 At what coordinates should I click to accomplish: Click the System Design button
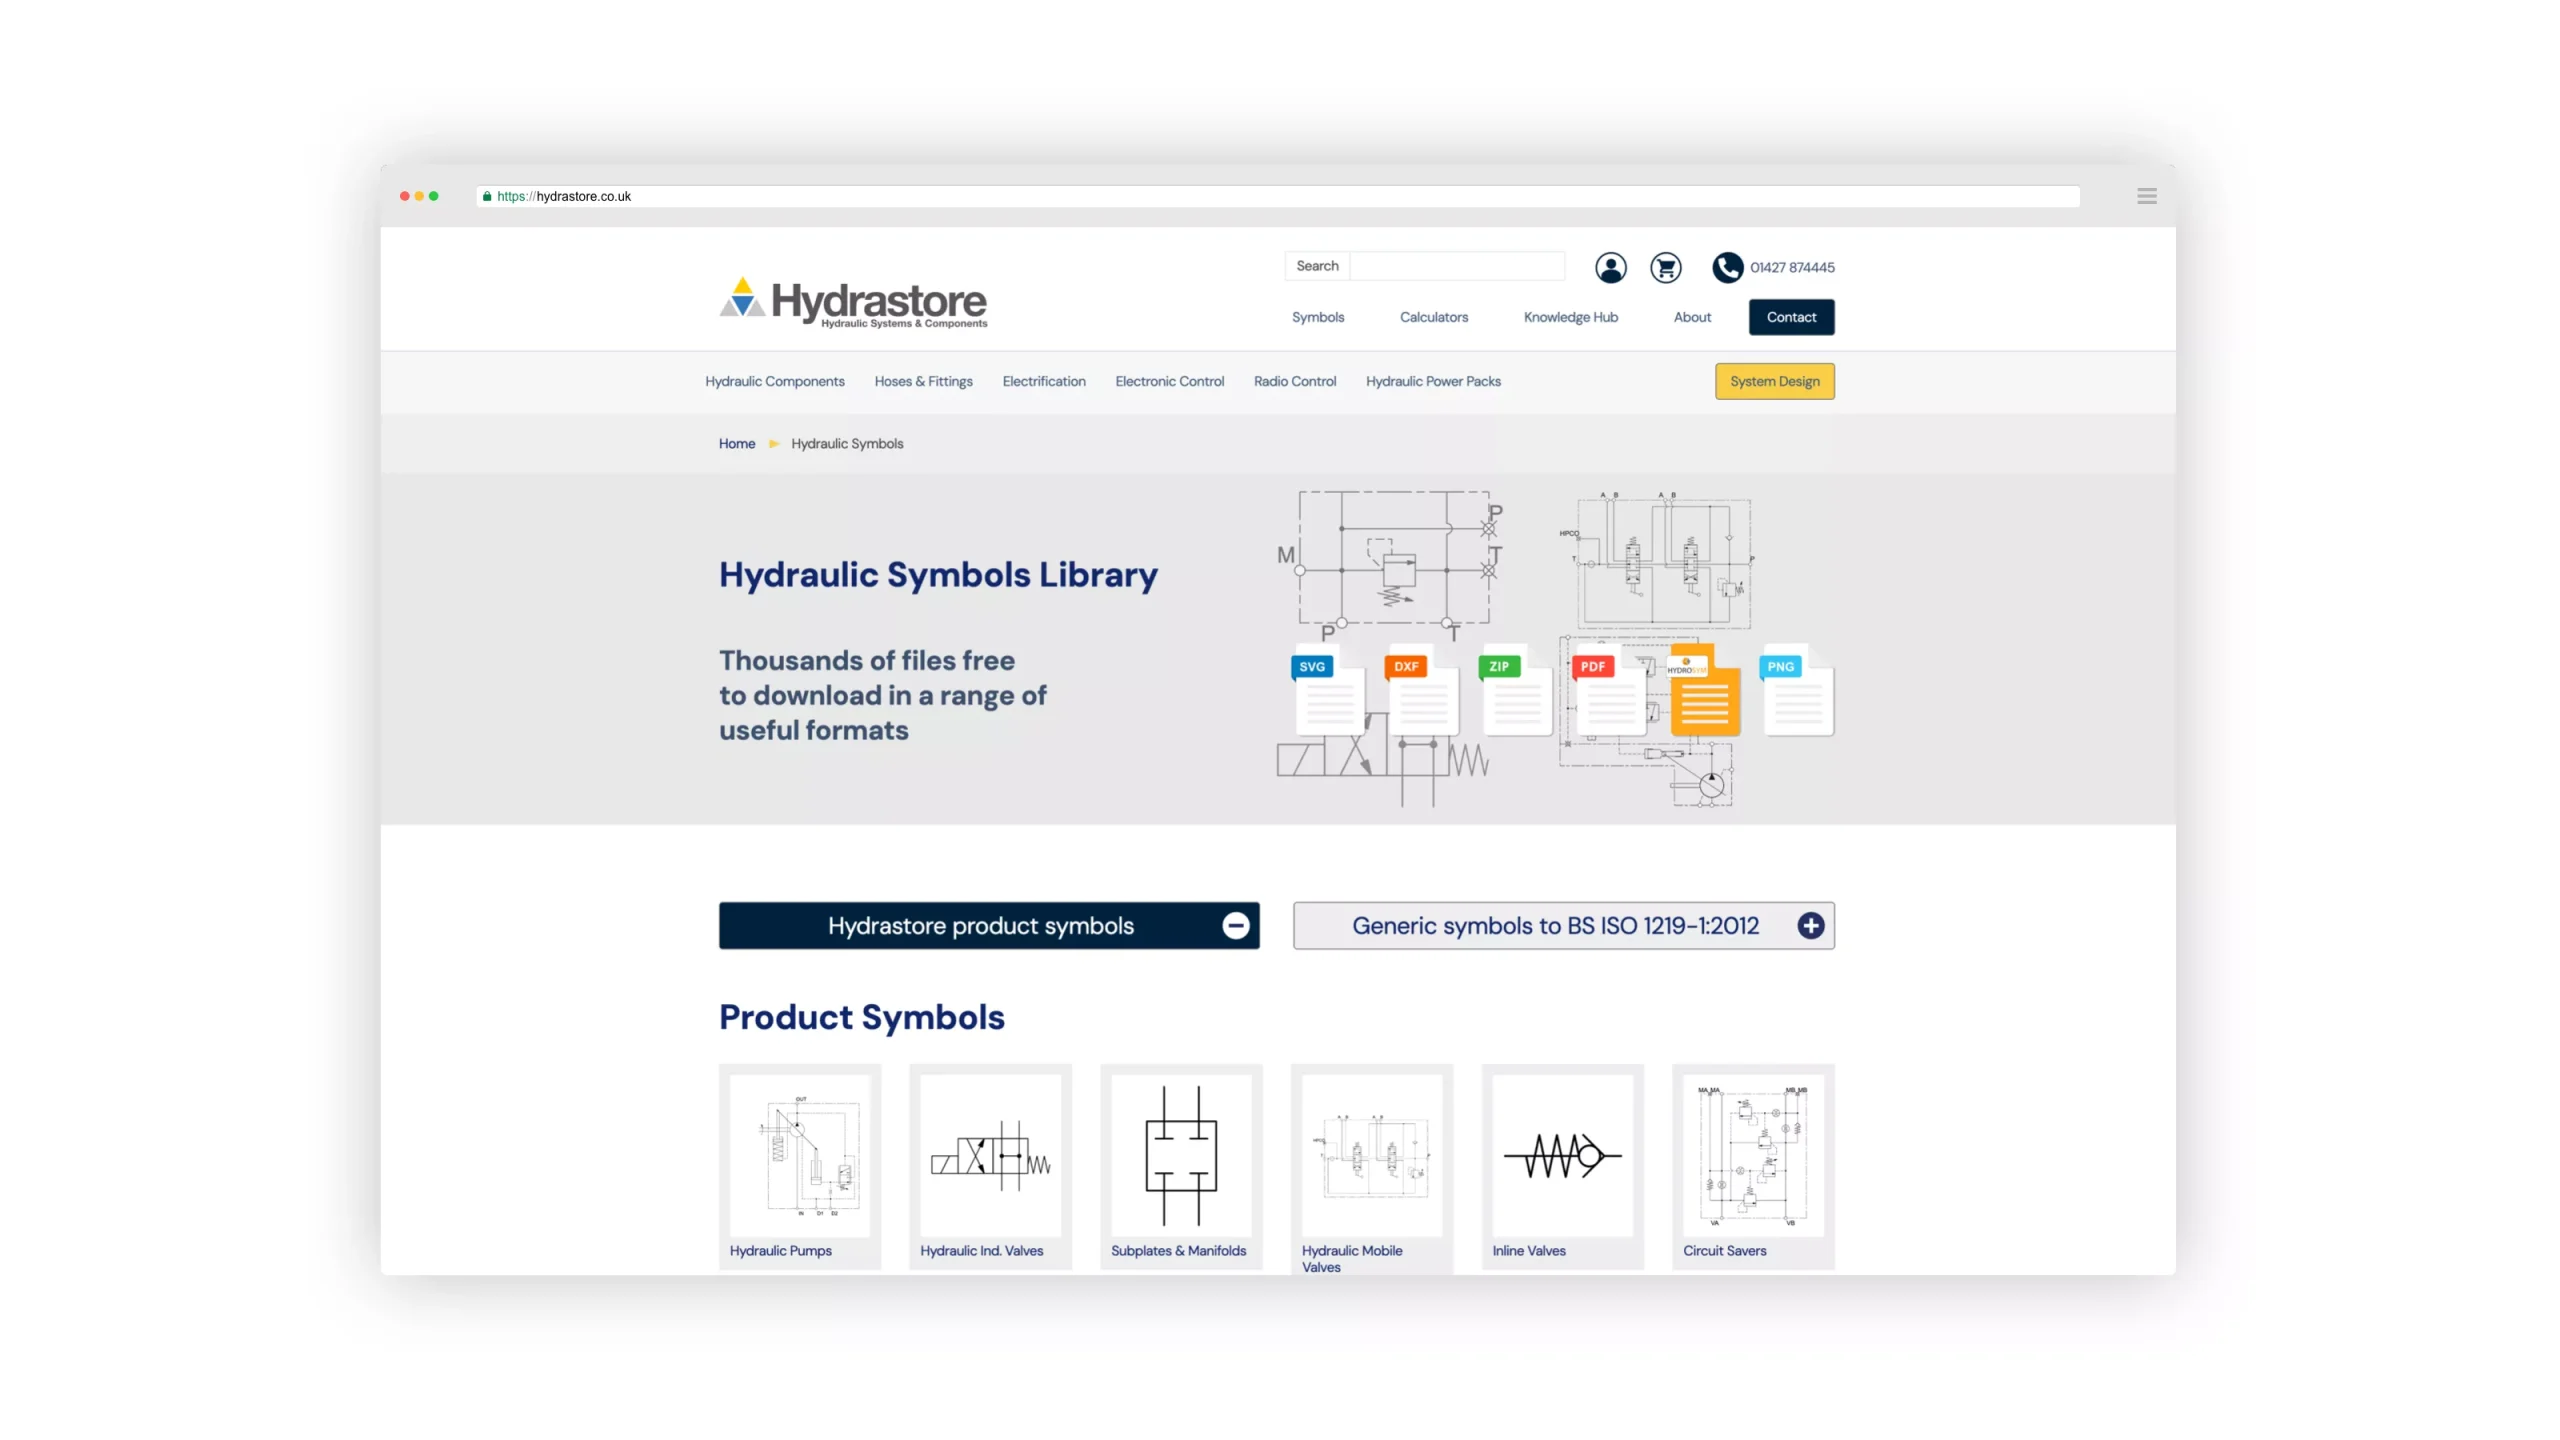pos(1774,381)
